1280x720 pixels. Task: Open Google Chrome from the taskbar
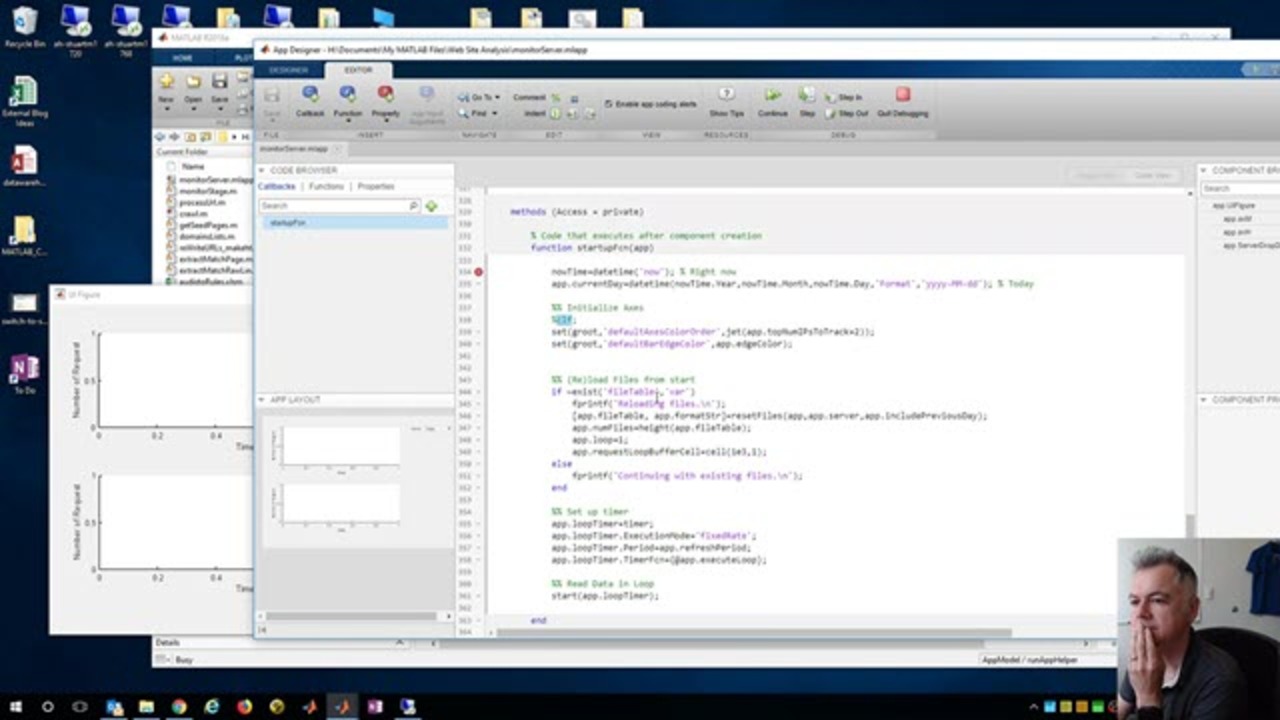point(179,707)
